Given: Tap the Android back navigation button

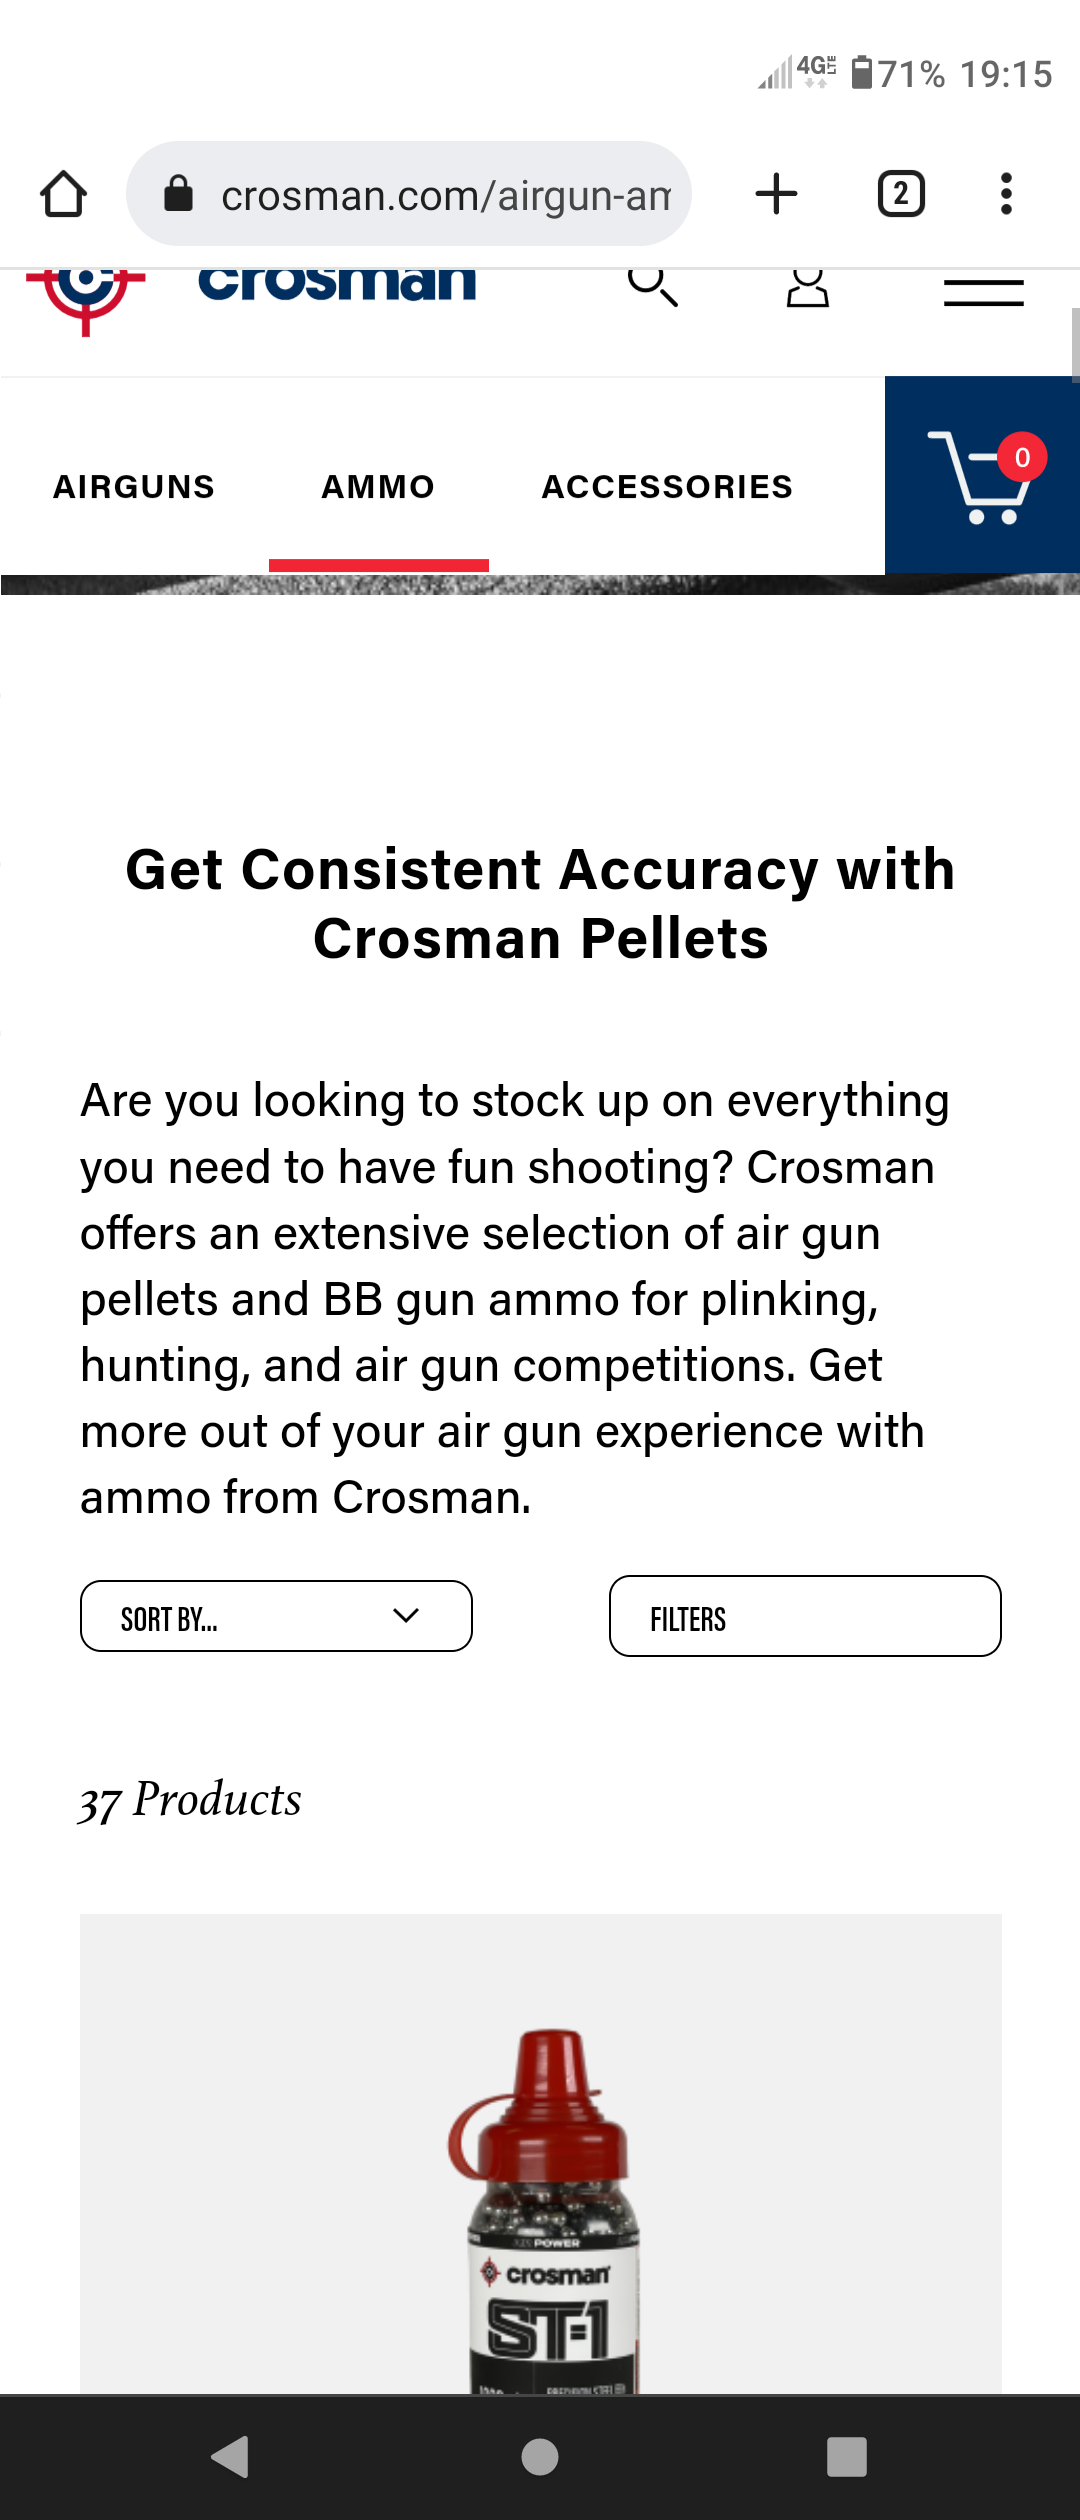Looking at the screenshot, I should click(231, 2456).
